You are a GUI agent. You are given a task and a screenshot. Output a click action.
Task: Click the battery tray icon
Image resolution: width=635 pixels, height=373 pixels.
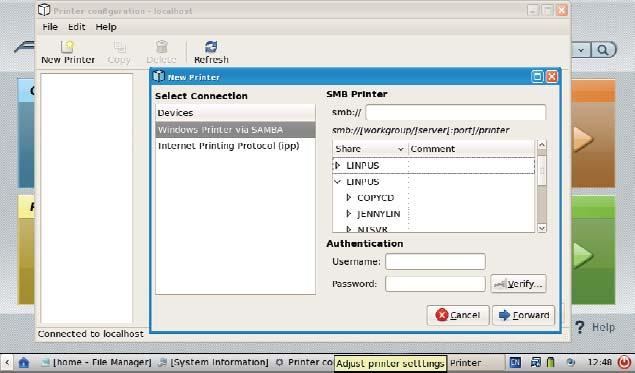point(550,362)
